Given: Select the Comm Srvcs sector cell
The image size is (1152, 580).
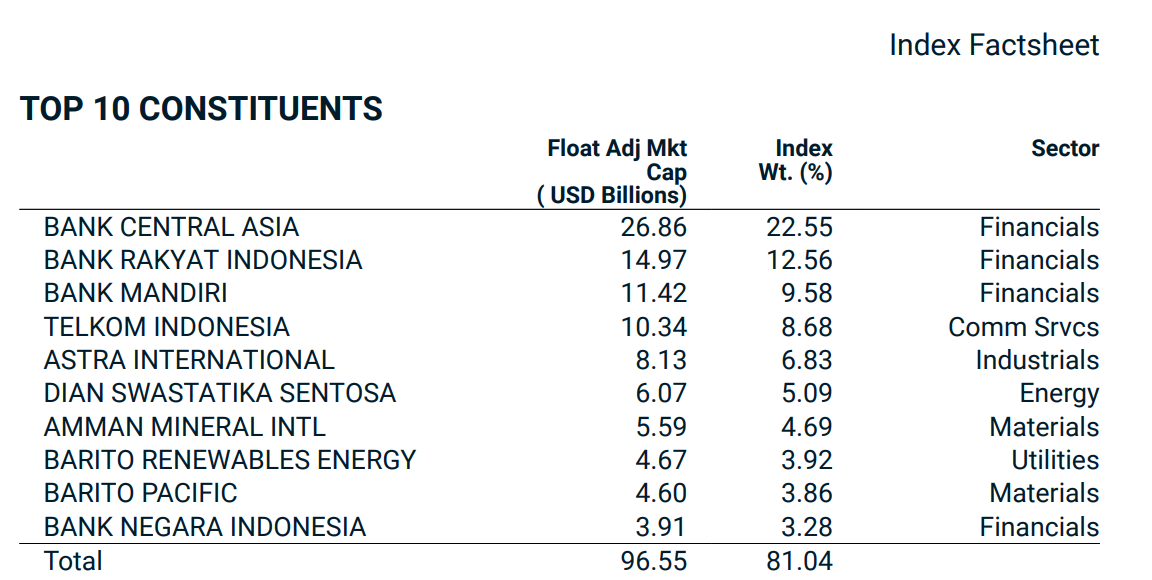Looking at the screenshot, I should pyautogui.click(x=1023, y=327).
